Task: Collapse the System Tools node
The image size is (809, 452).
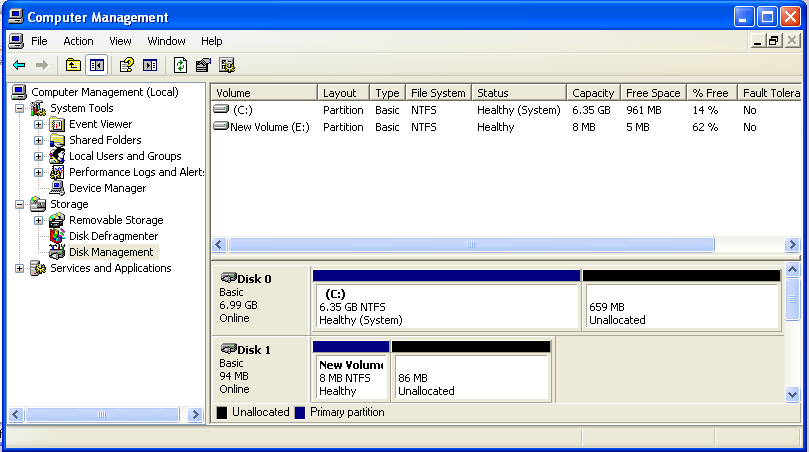Action: coord(19,108)
